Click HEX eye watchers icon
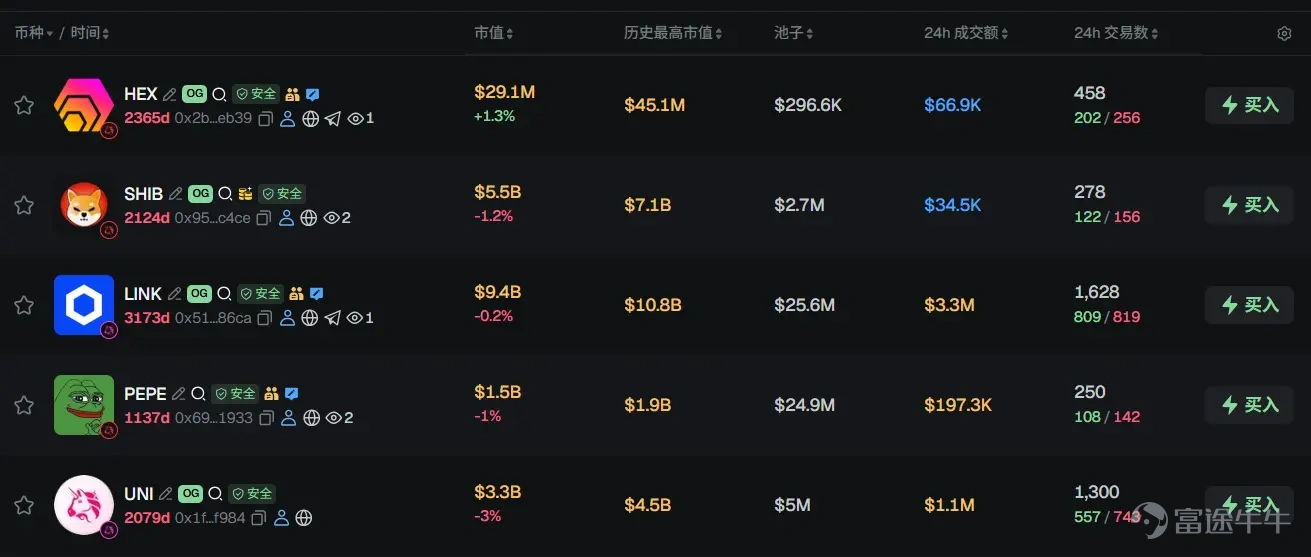The height and width of the screenshot is (557, 1311). [355, 118]
